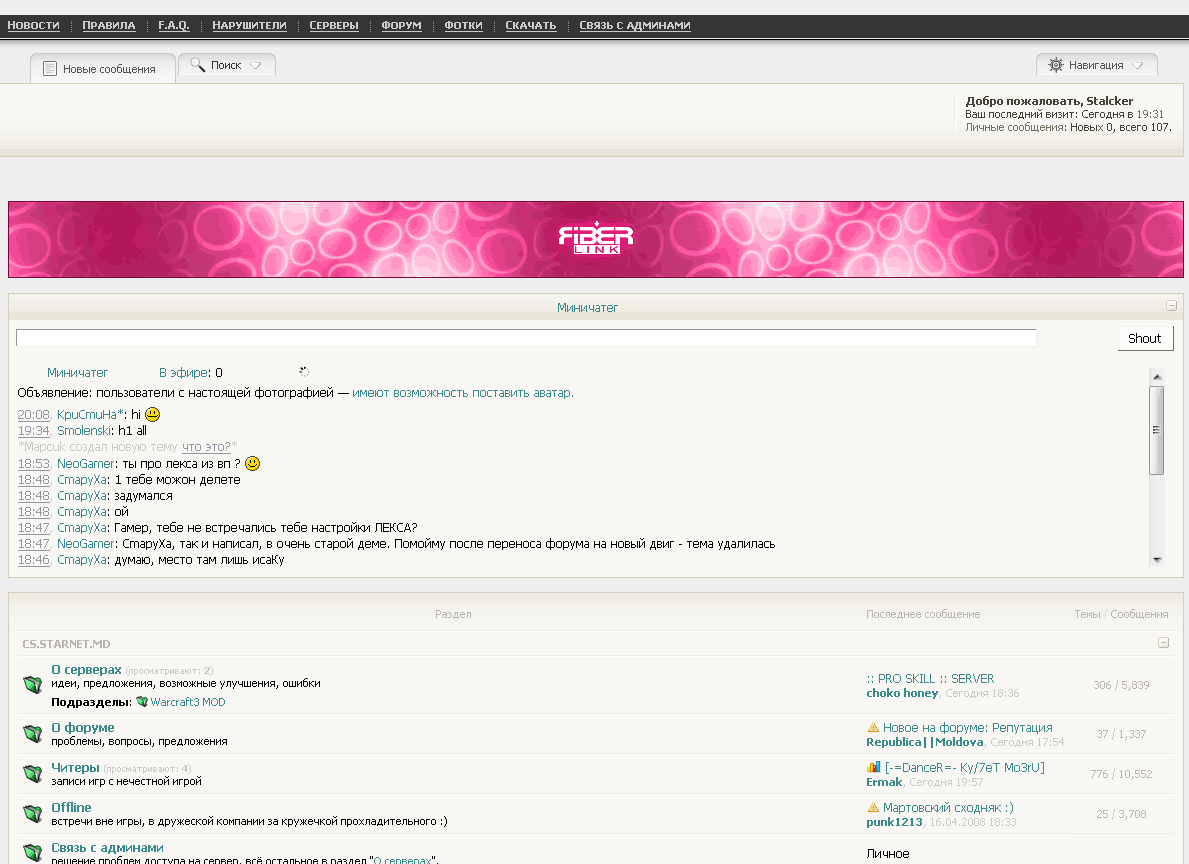This screenshot has width=1189, height=864.
Task: Open the :: PRO SKILL :: SERVER post
Action: coord(930,679)
